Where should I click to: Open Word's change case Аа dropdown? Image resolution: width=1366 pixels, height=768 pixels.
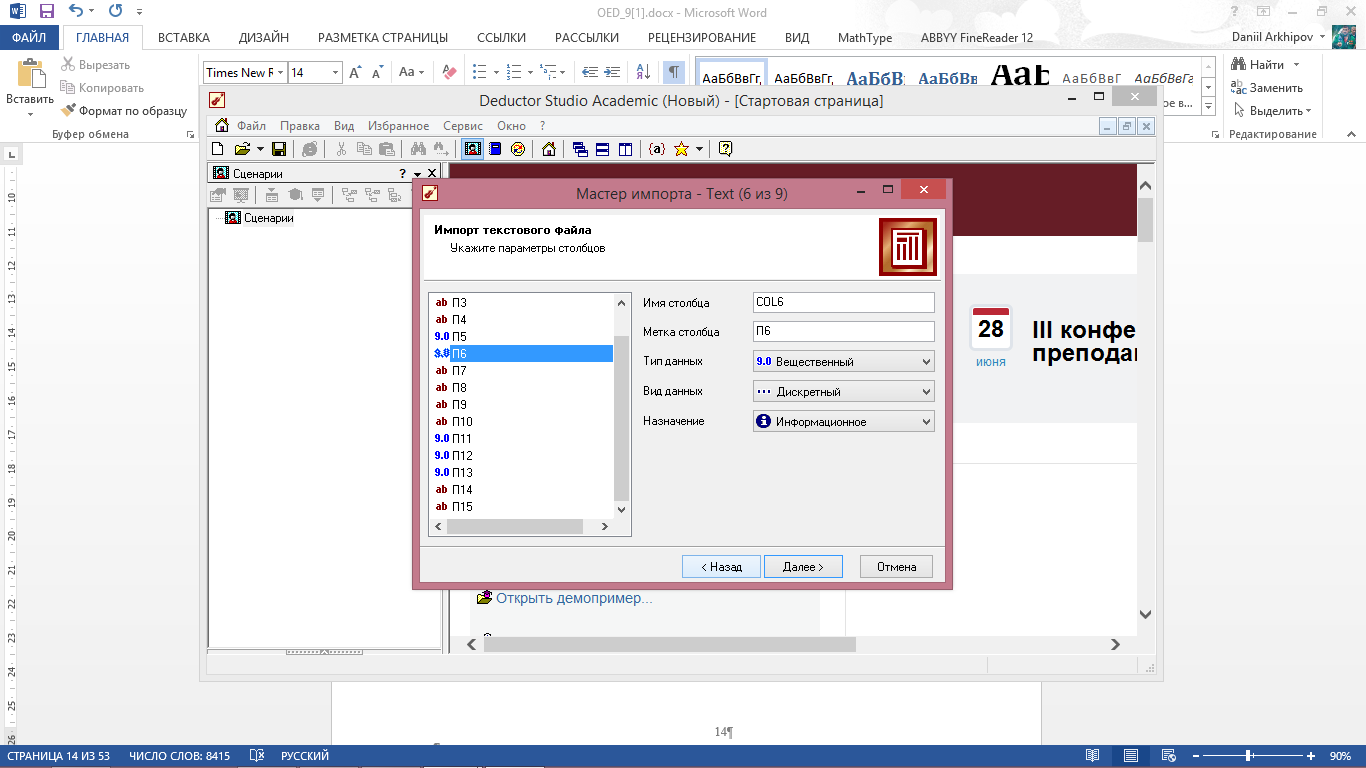411,72
